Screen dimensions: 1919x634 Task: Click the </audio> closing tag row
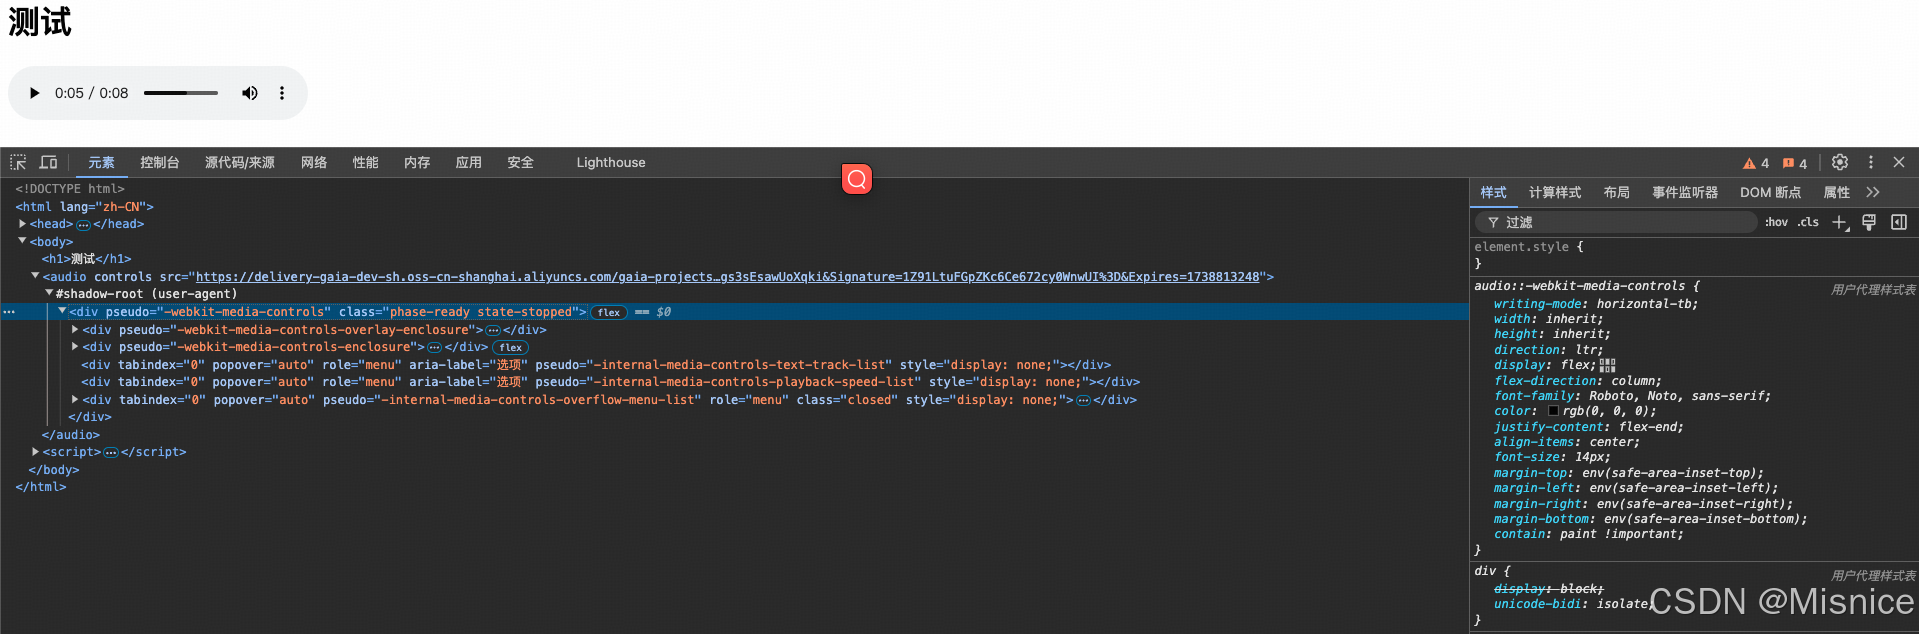[71, 435]
